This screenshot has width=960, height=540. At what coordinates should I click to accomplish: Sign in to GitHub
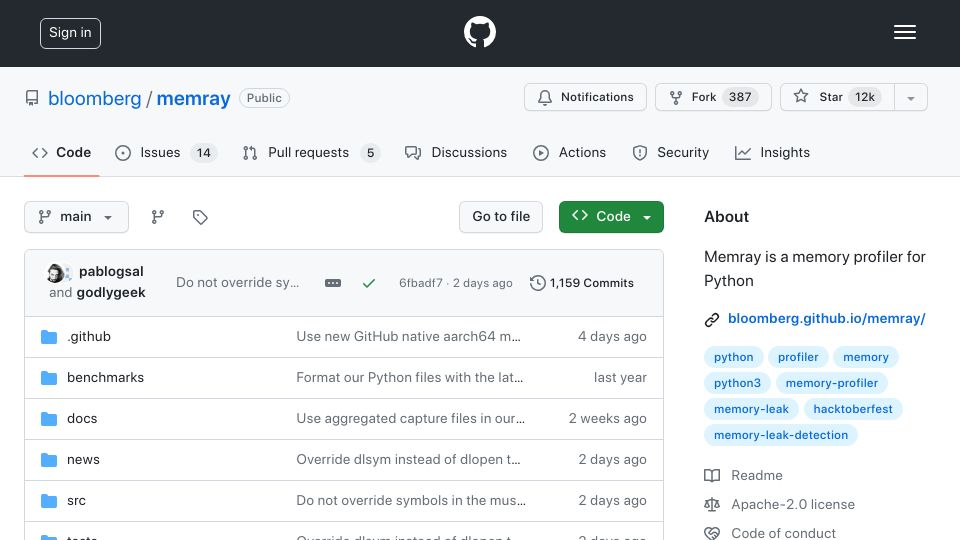pos(70,33)
